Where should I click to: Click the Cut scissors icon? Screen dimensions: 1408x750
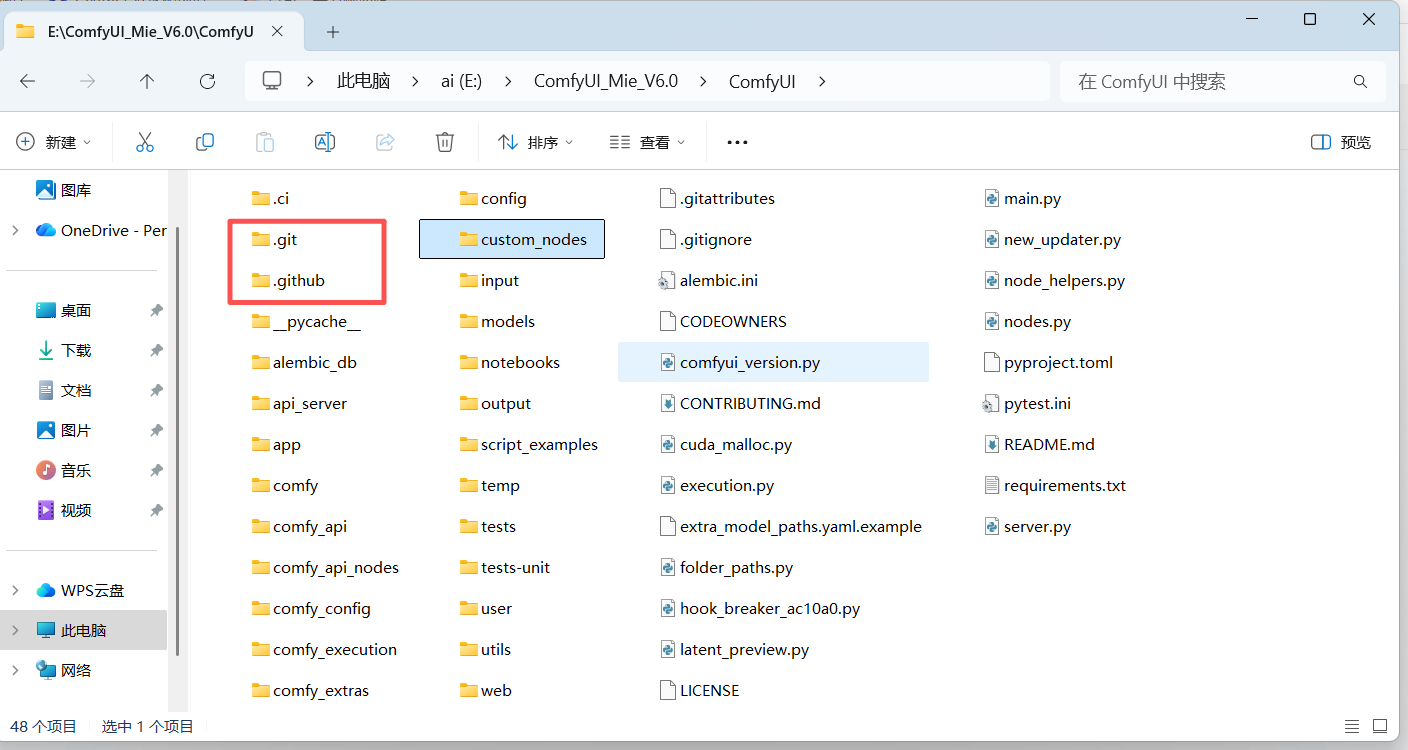[145, 142]
